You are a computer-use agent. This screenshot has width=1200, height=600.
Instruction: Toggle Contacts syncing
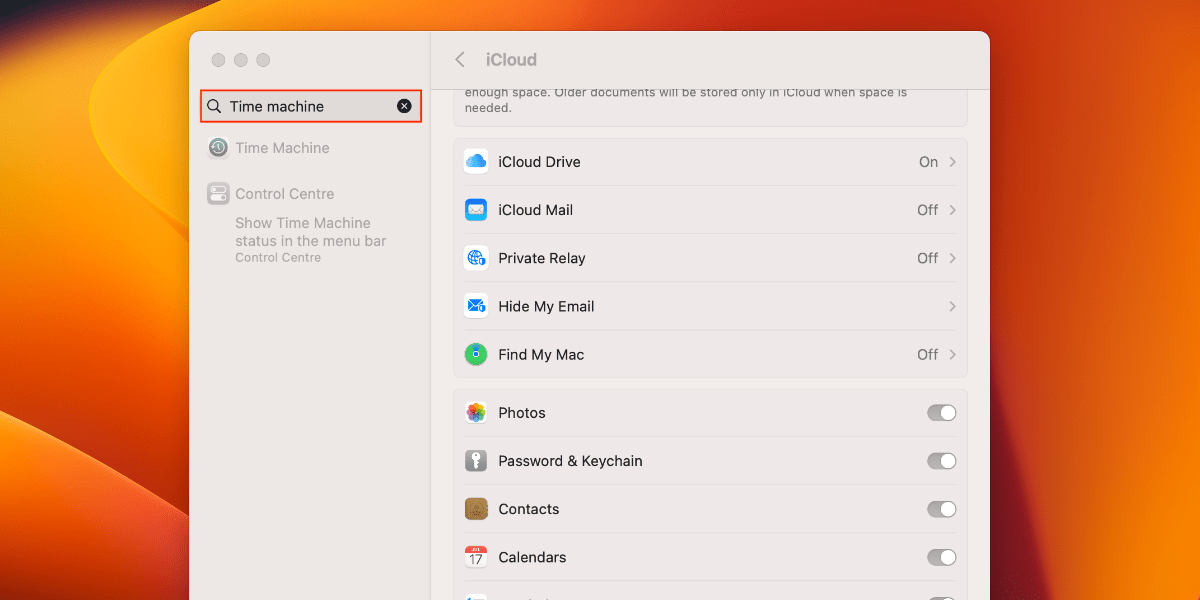point(941,508)
